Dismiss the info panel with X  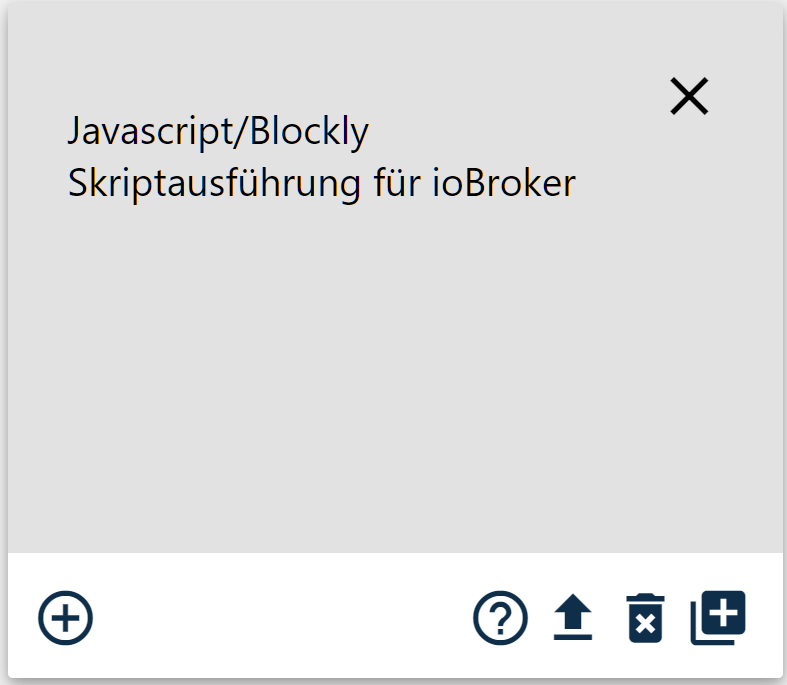click(x=689, y=96)
